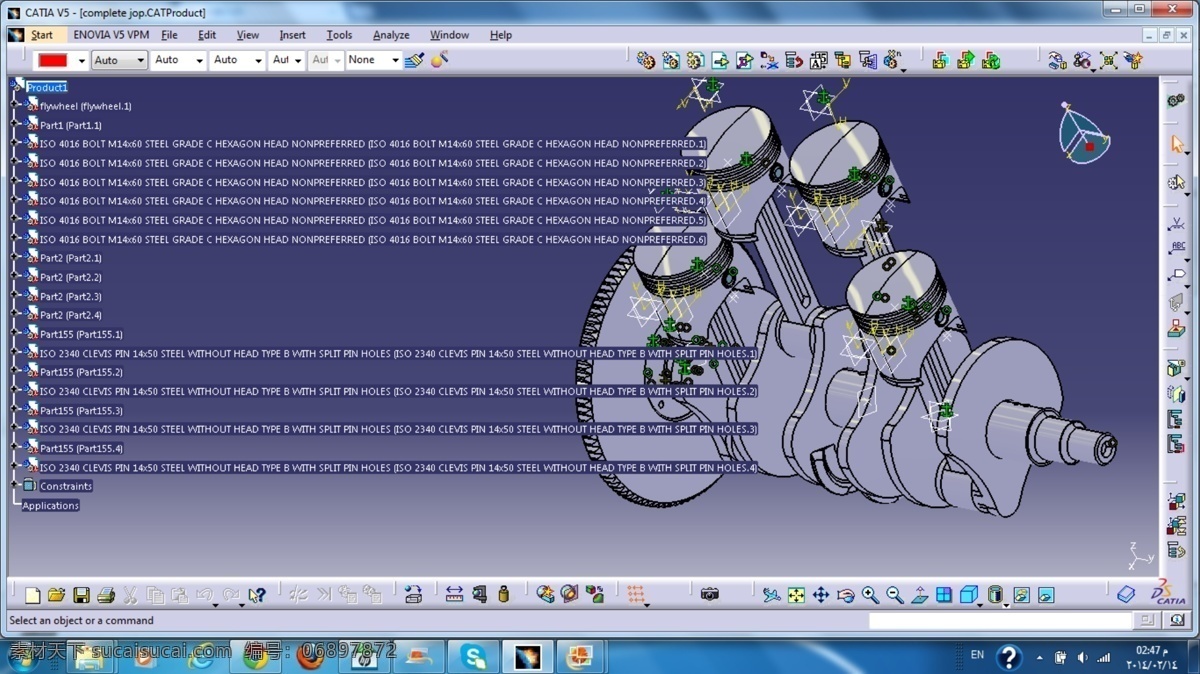Select Part2 (Part2.3) in the tree
Viewport: 1200px width, 674px height.
click(70, 296)
